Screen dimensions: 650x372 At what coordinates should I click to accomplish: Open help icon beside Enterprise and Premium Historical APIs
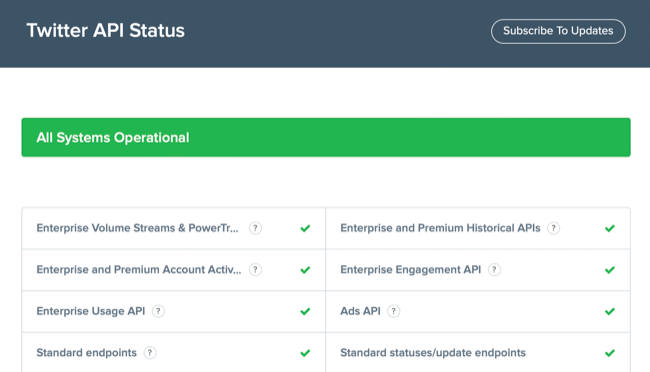(x=553, y=228)
